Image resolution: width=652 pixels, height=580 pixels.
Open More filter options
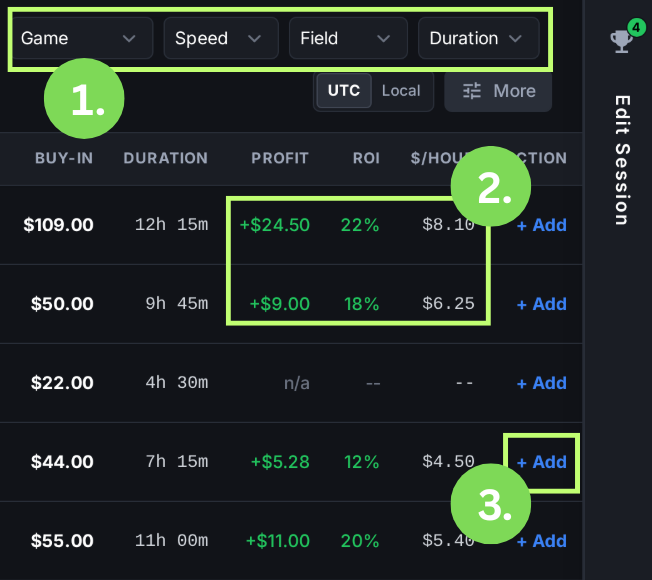[x=498, y=91]
